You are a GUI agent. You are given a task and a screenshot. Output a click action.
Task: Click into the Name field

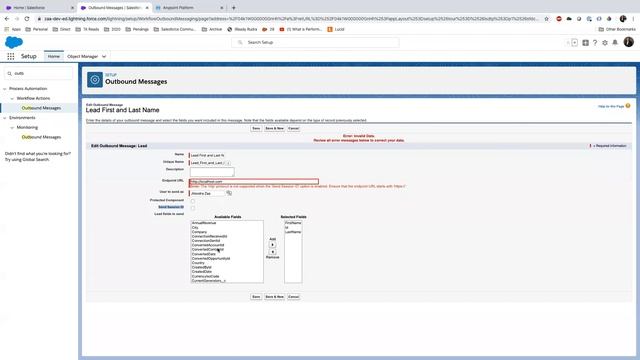point(207,156)
